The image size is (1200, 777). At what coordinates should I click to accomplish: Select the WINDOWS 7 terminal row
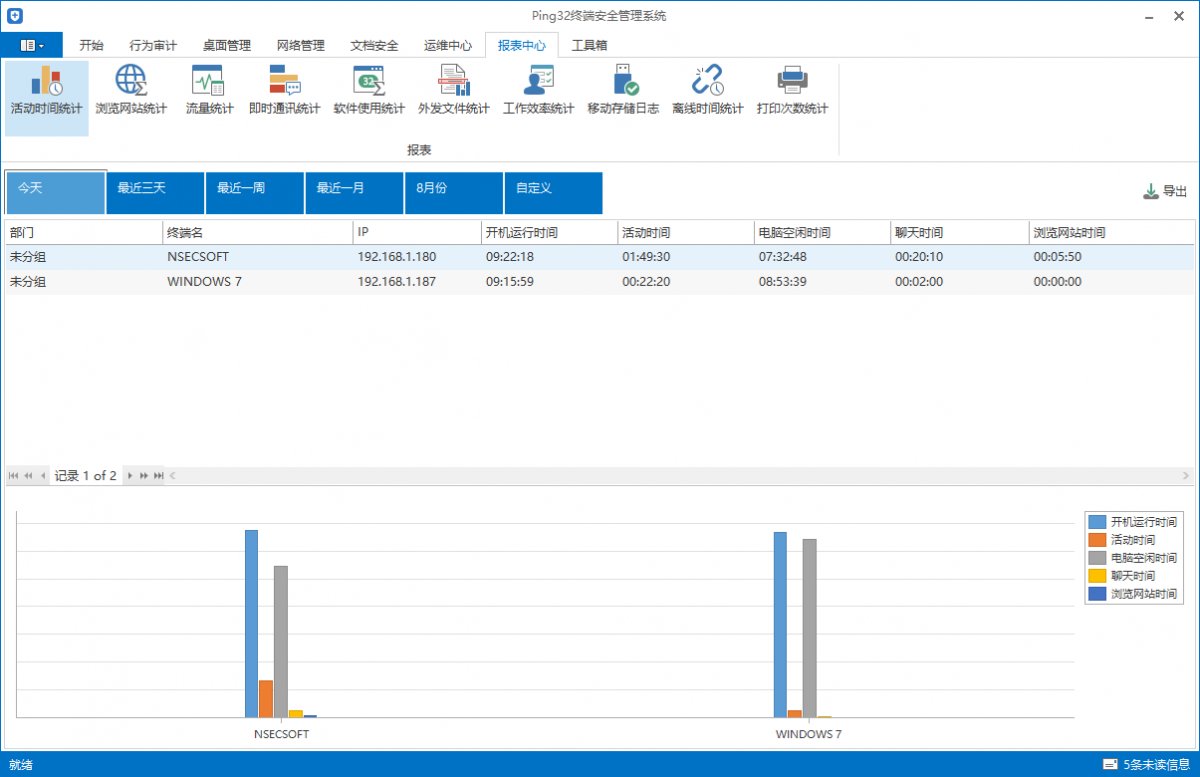[x=203, y=282]
